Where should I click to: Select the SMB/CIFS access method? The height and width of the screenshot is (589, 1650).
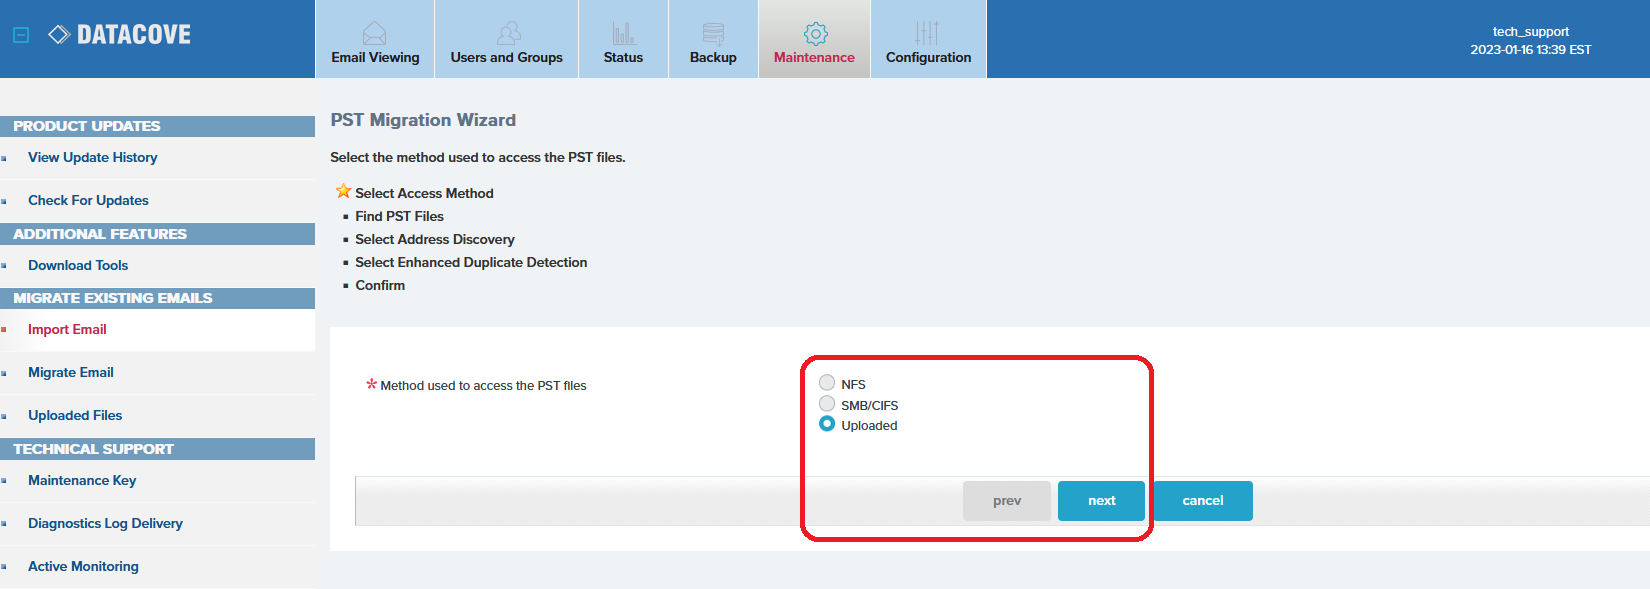[827, 404]
